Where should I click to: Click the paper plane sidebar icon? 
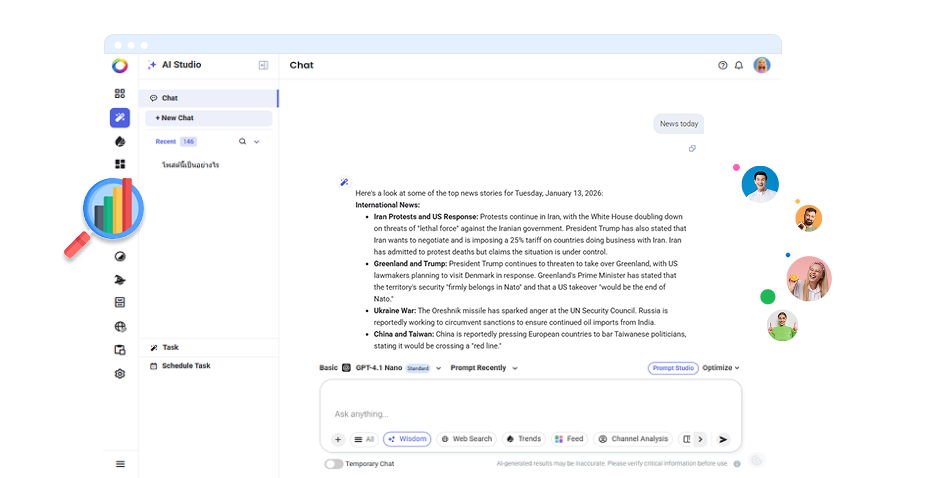[x=120, y=279]
